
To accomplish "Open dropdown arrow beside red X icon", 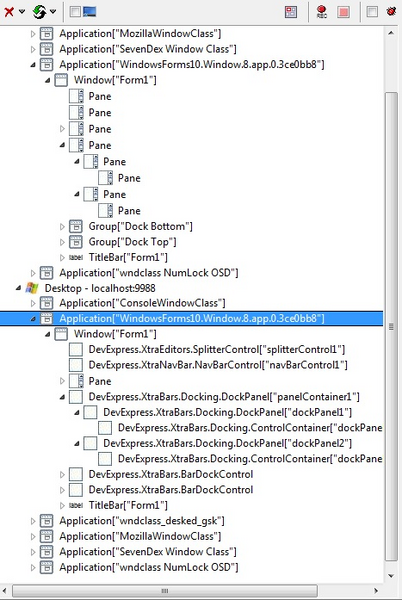I will click(22, 11).
